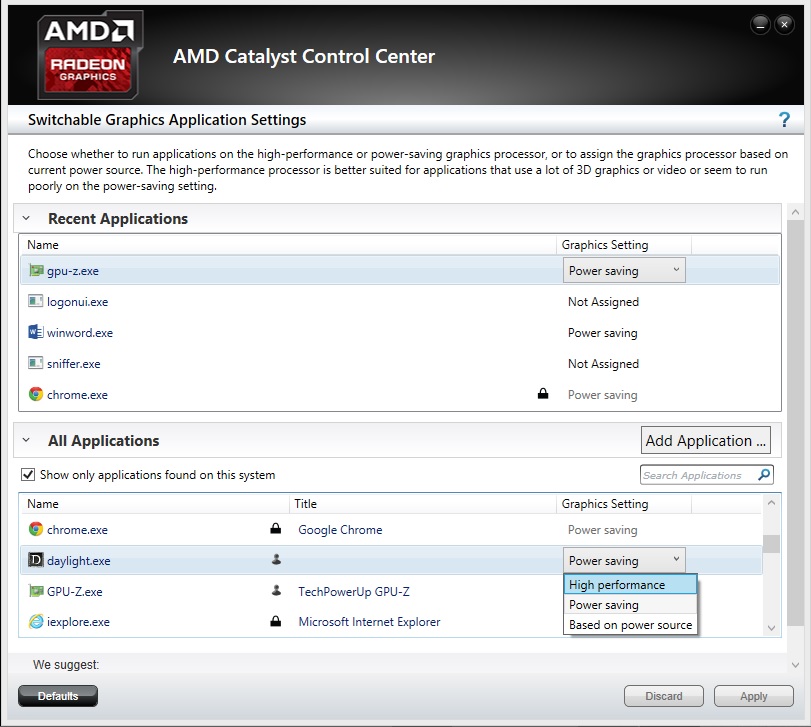Select Based on power source option
The height and width of the screenshot is (727, 811).
pyautogui.click(x=630, y=625)
